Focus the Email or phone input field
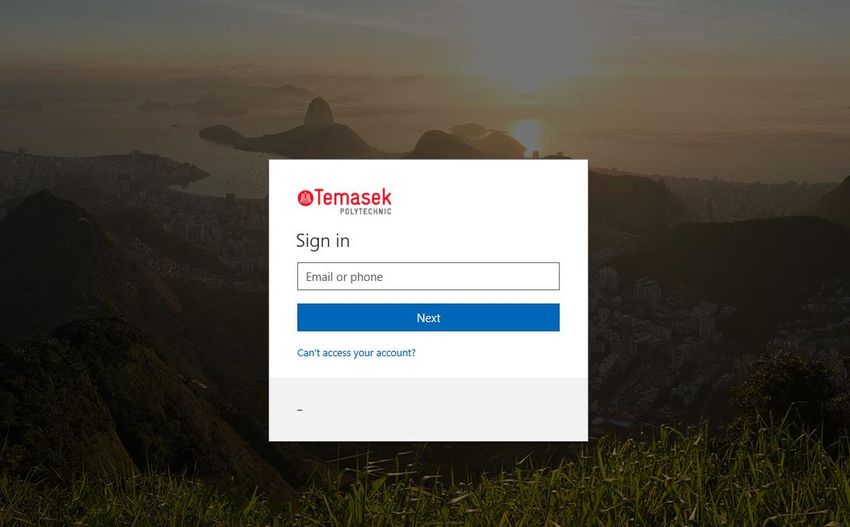The image size is (850, 527). coord(428,277)
